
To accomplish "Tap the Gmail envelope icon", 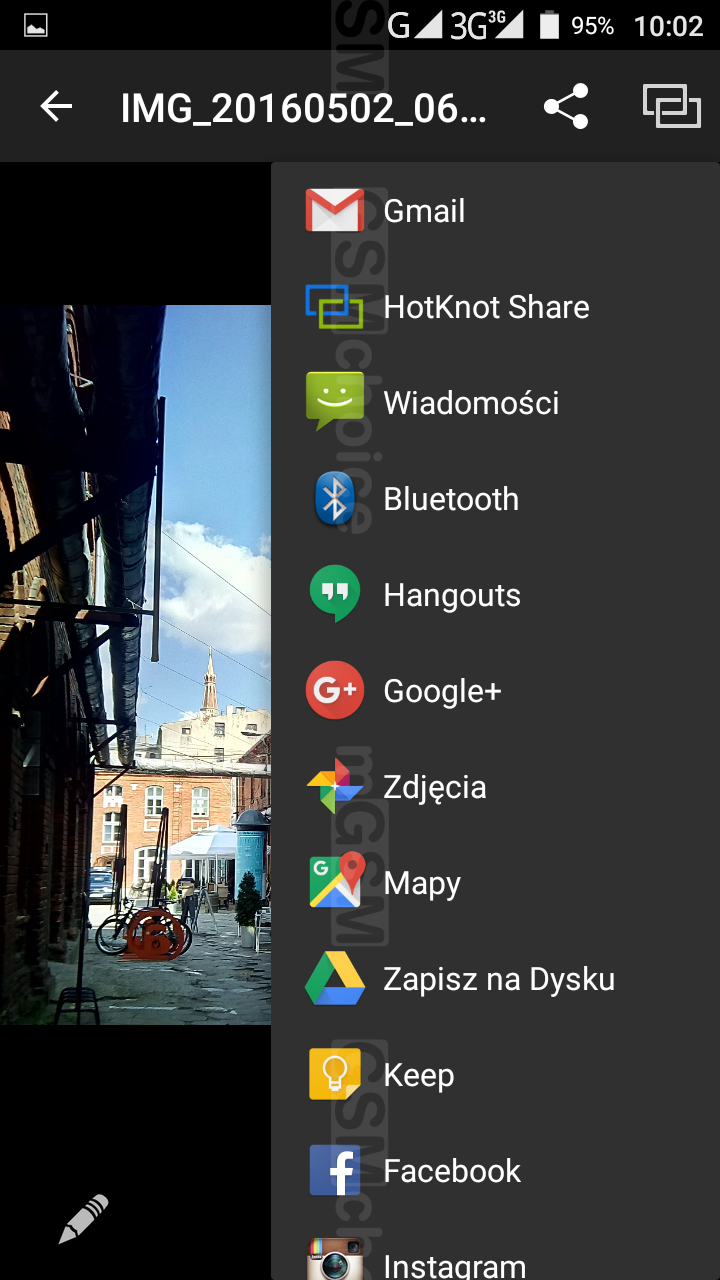I will (334, 211).
